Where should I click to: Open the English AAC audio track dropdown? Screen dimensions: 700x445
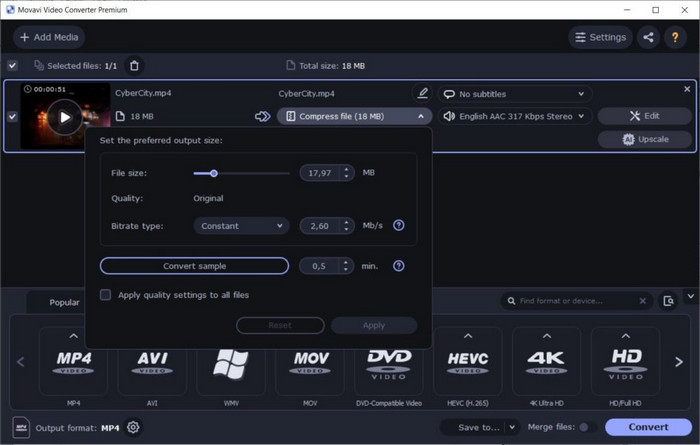(515, 116)
